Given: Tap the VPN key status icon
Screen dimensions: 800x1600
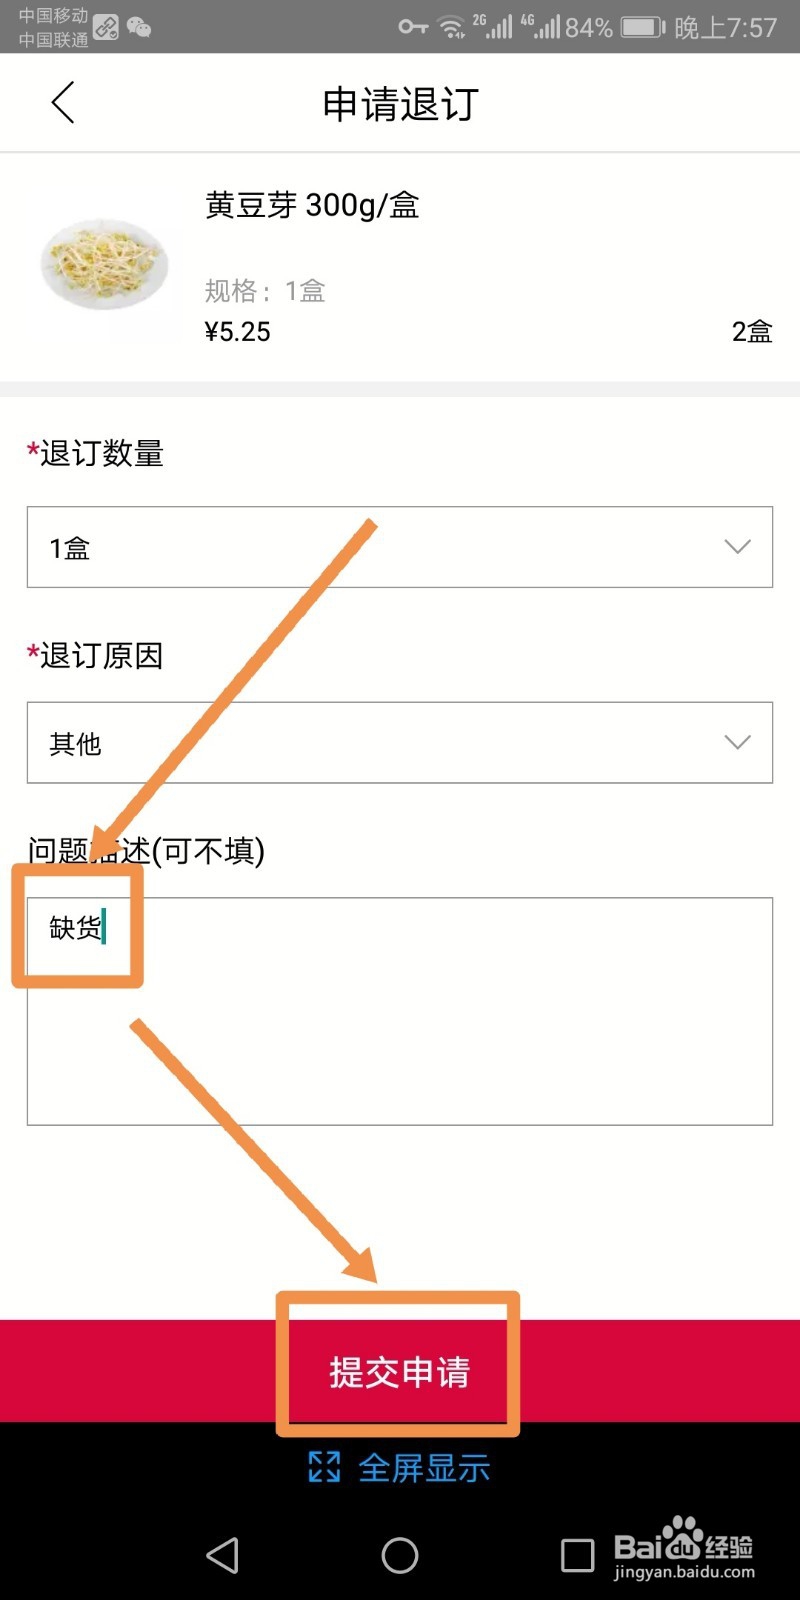Looking at the screenshot, I should pyautogui.click(x=413, y=27).
